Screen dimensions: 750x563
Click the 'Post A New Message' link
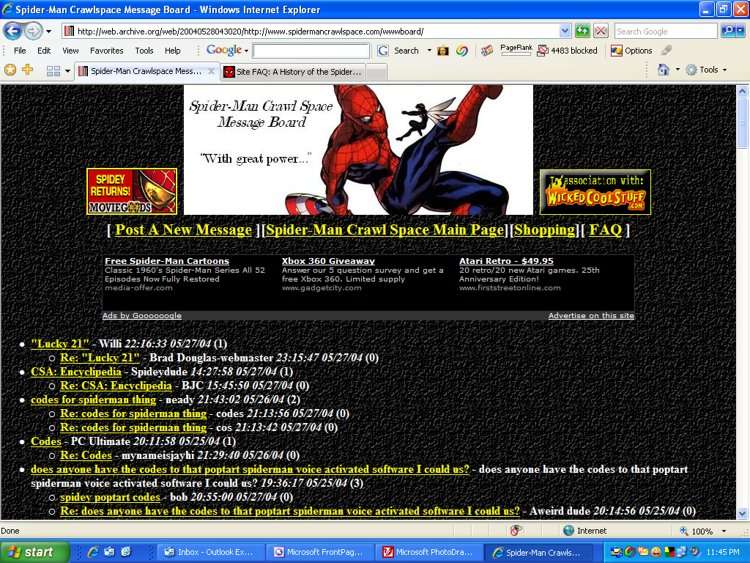(x=183, y=229)
